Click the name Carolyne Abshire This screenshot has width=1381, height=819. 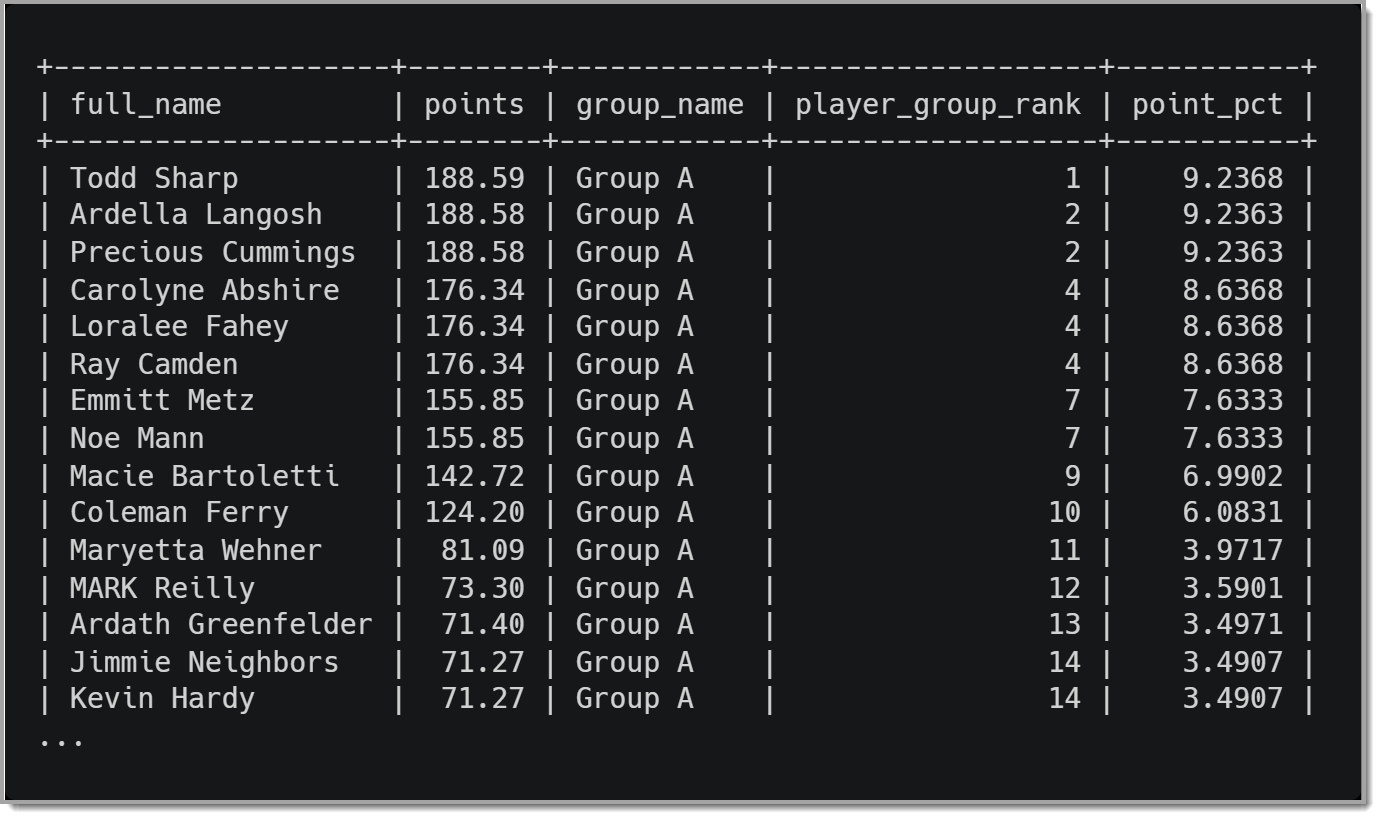click(205, 290)
